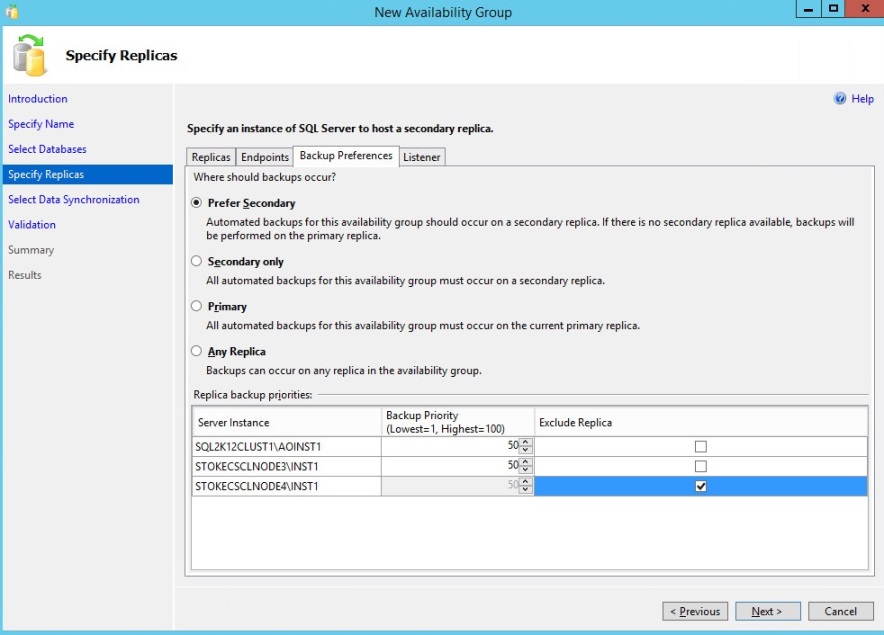The image size is (884, 635).
Task: Click the Next button
Action: [767, 611]
